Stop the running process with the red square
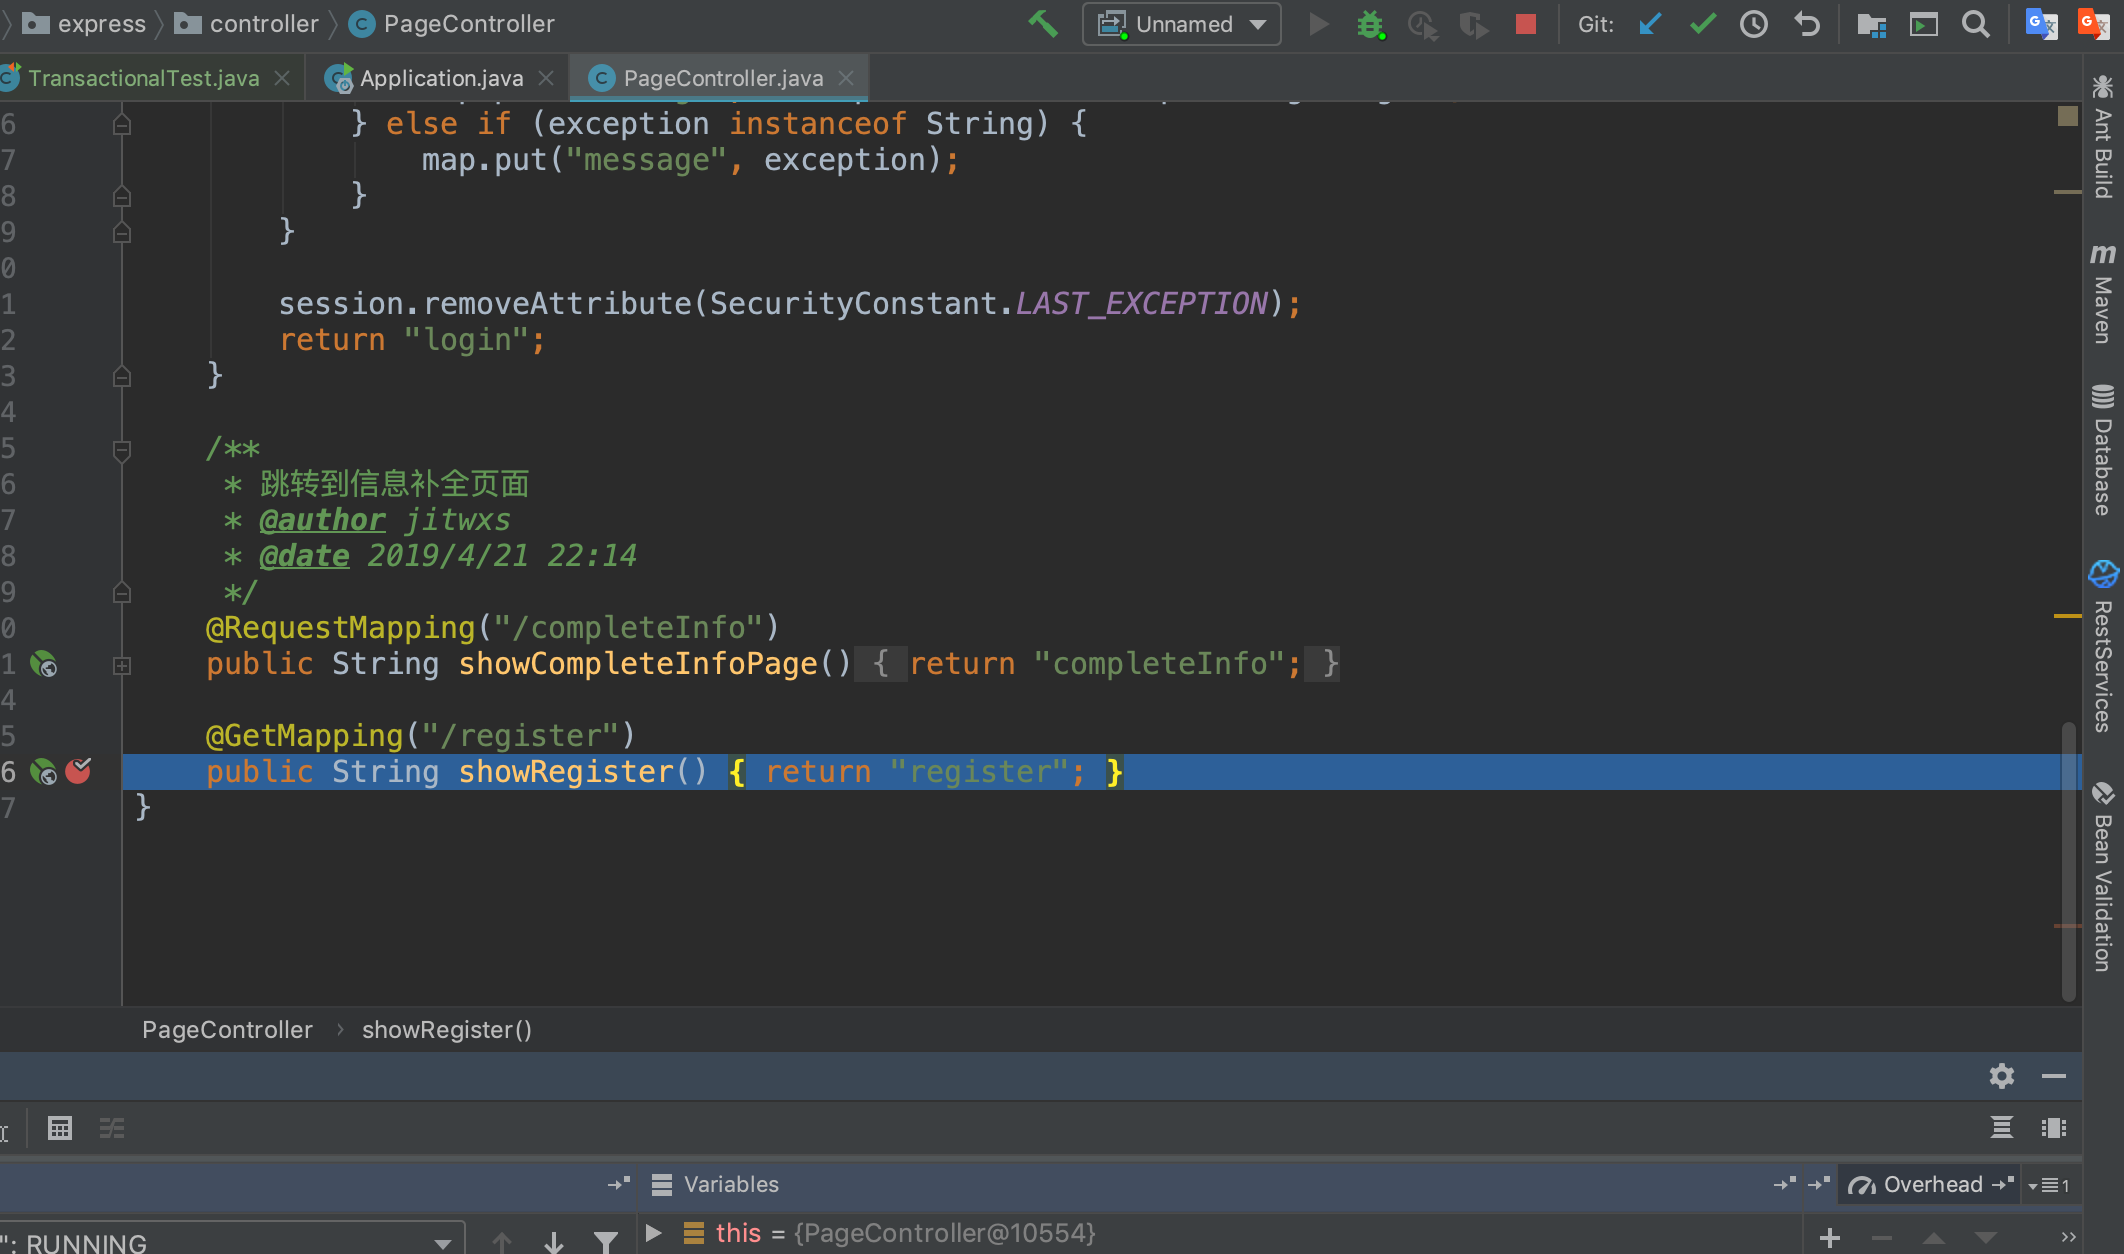 [1525, 24]
